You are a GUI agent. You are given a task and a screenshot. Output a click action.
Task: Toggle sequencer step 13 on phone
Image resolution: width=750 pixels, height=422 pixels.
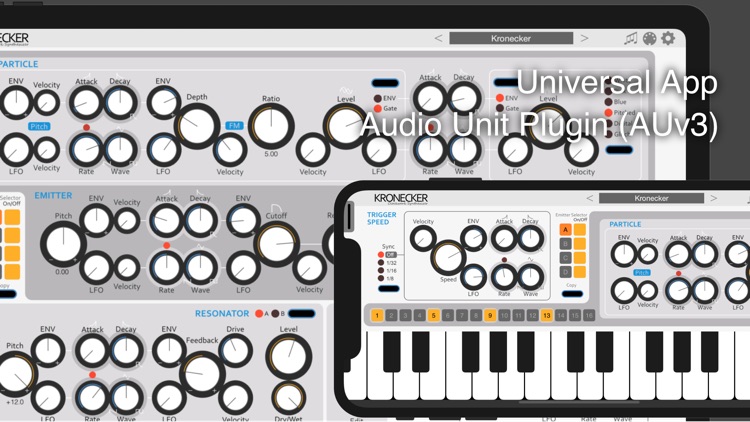546,315
